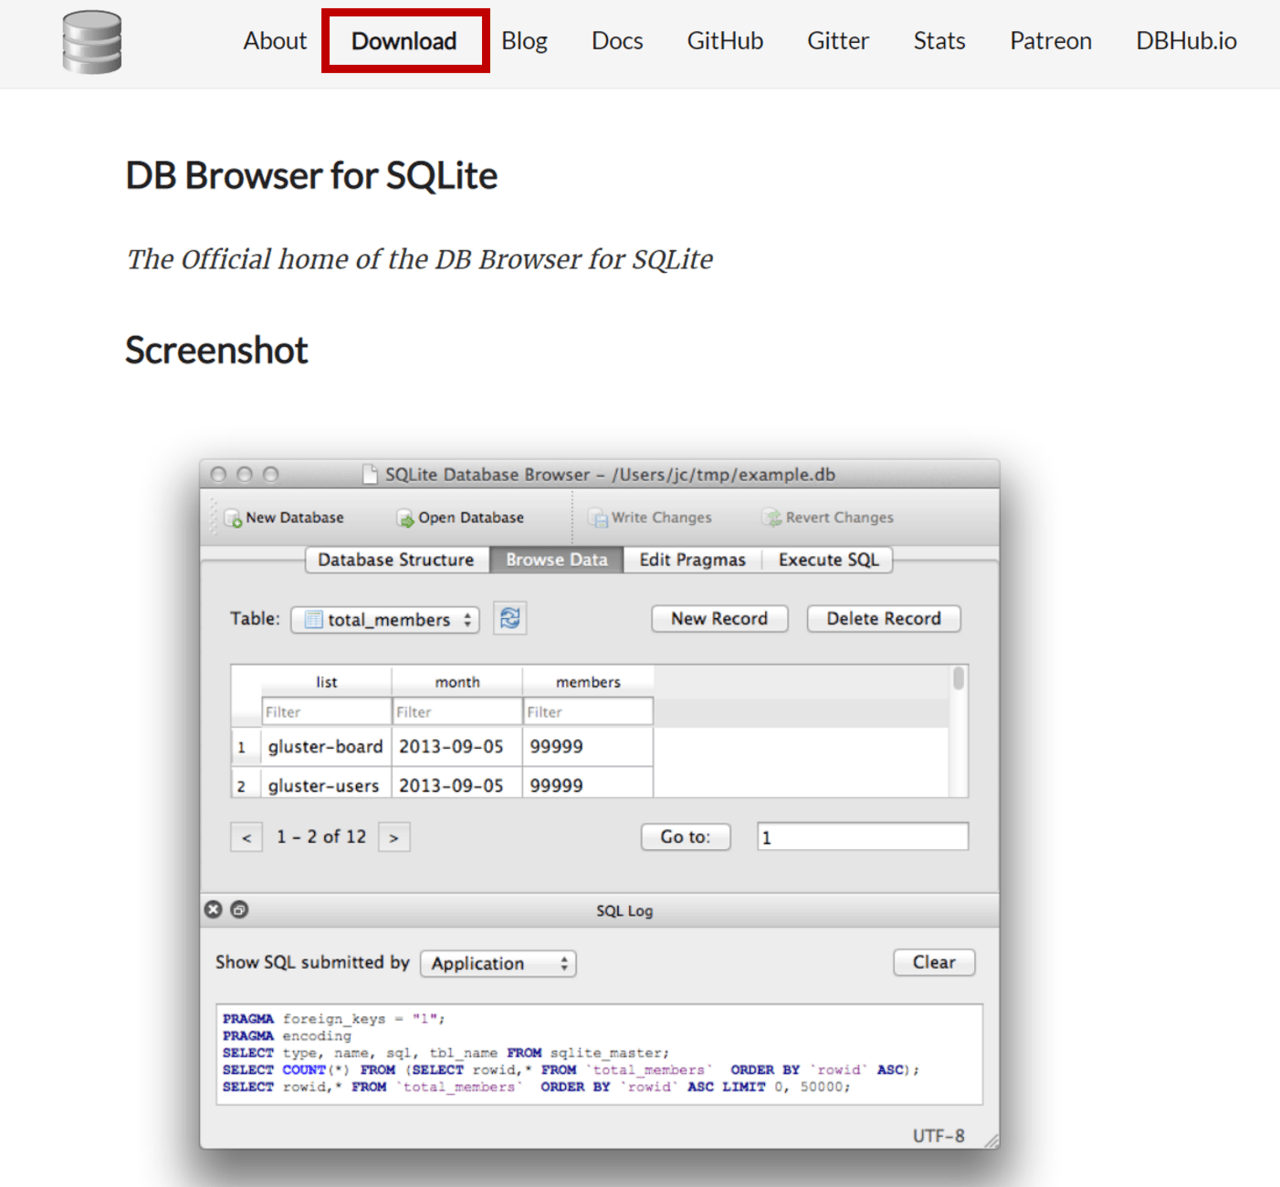This screenshot has height=1187, width=1280.
Task: Open the About page
Action: (274, 41)
